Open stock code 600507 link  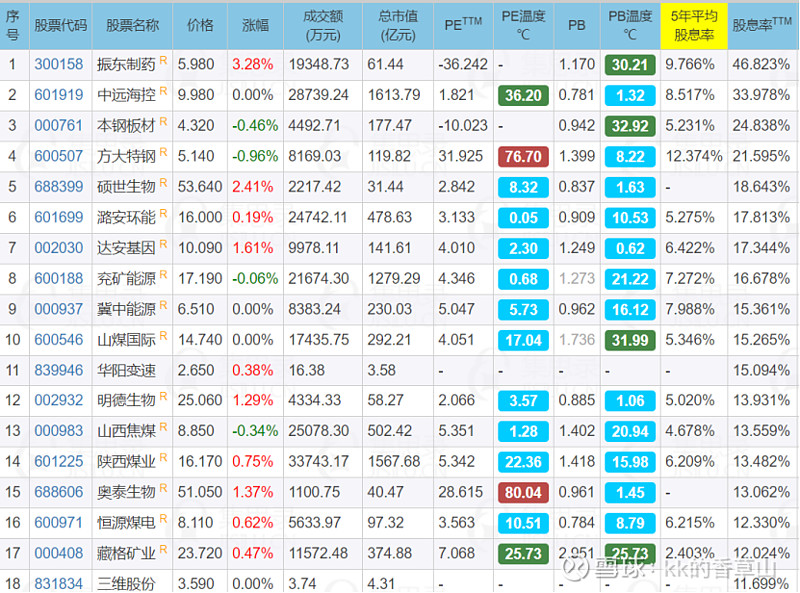pos(59,156)
